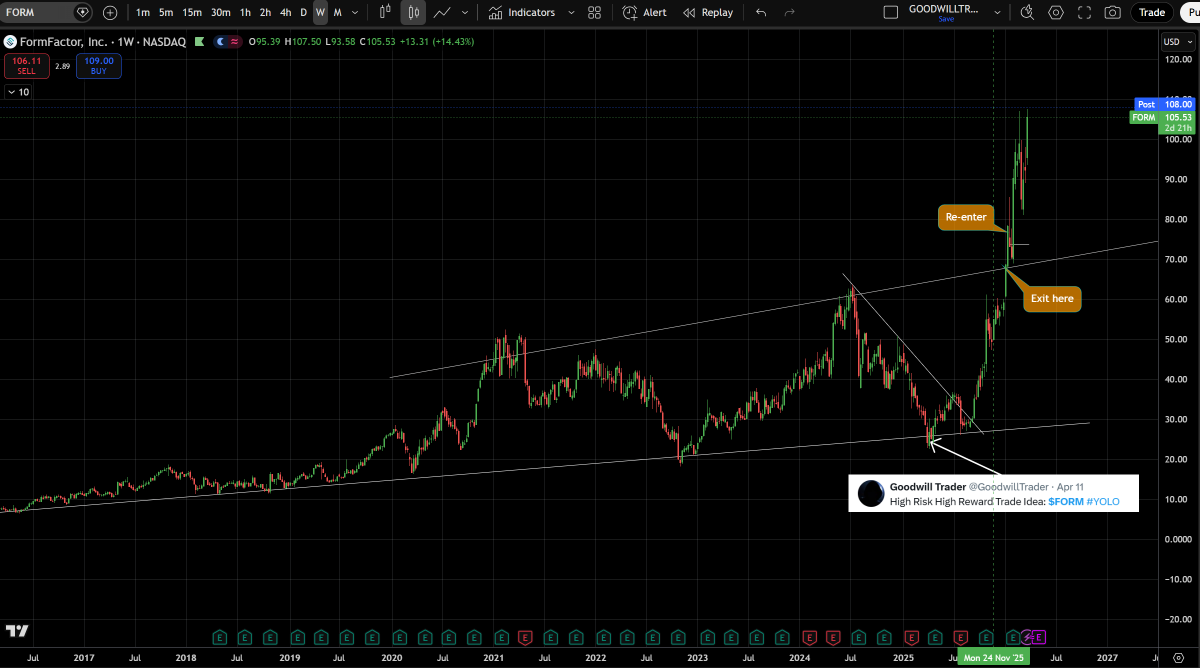1200x668 pixels.
Task: Open the indicator templates grid icon
Action: pos(595,12)
